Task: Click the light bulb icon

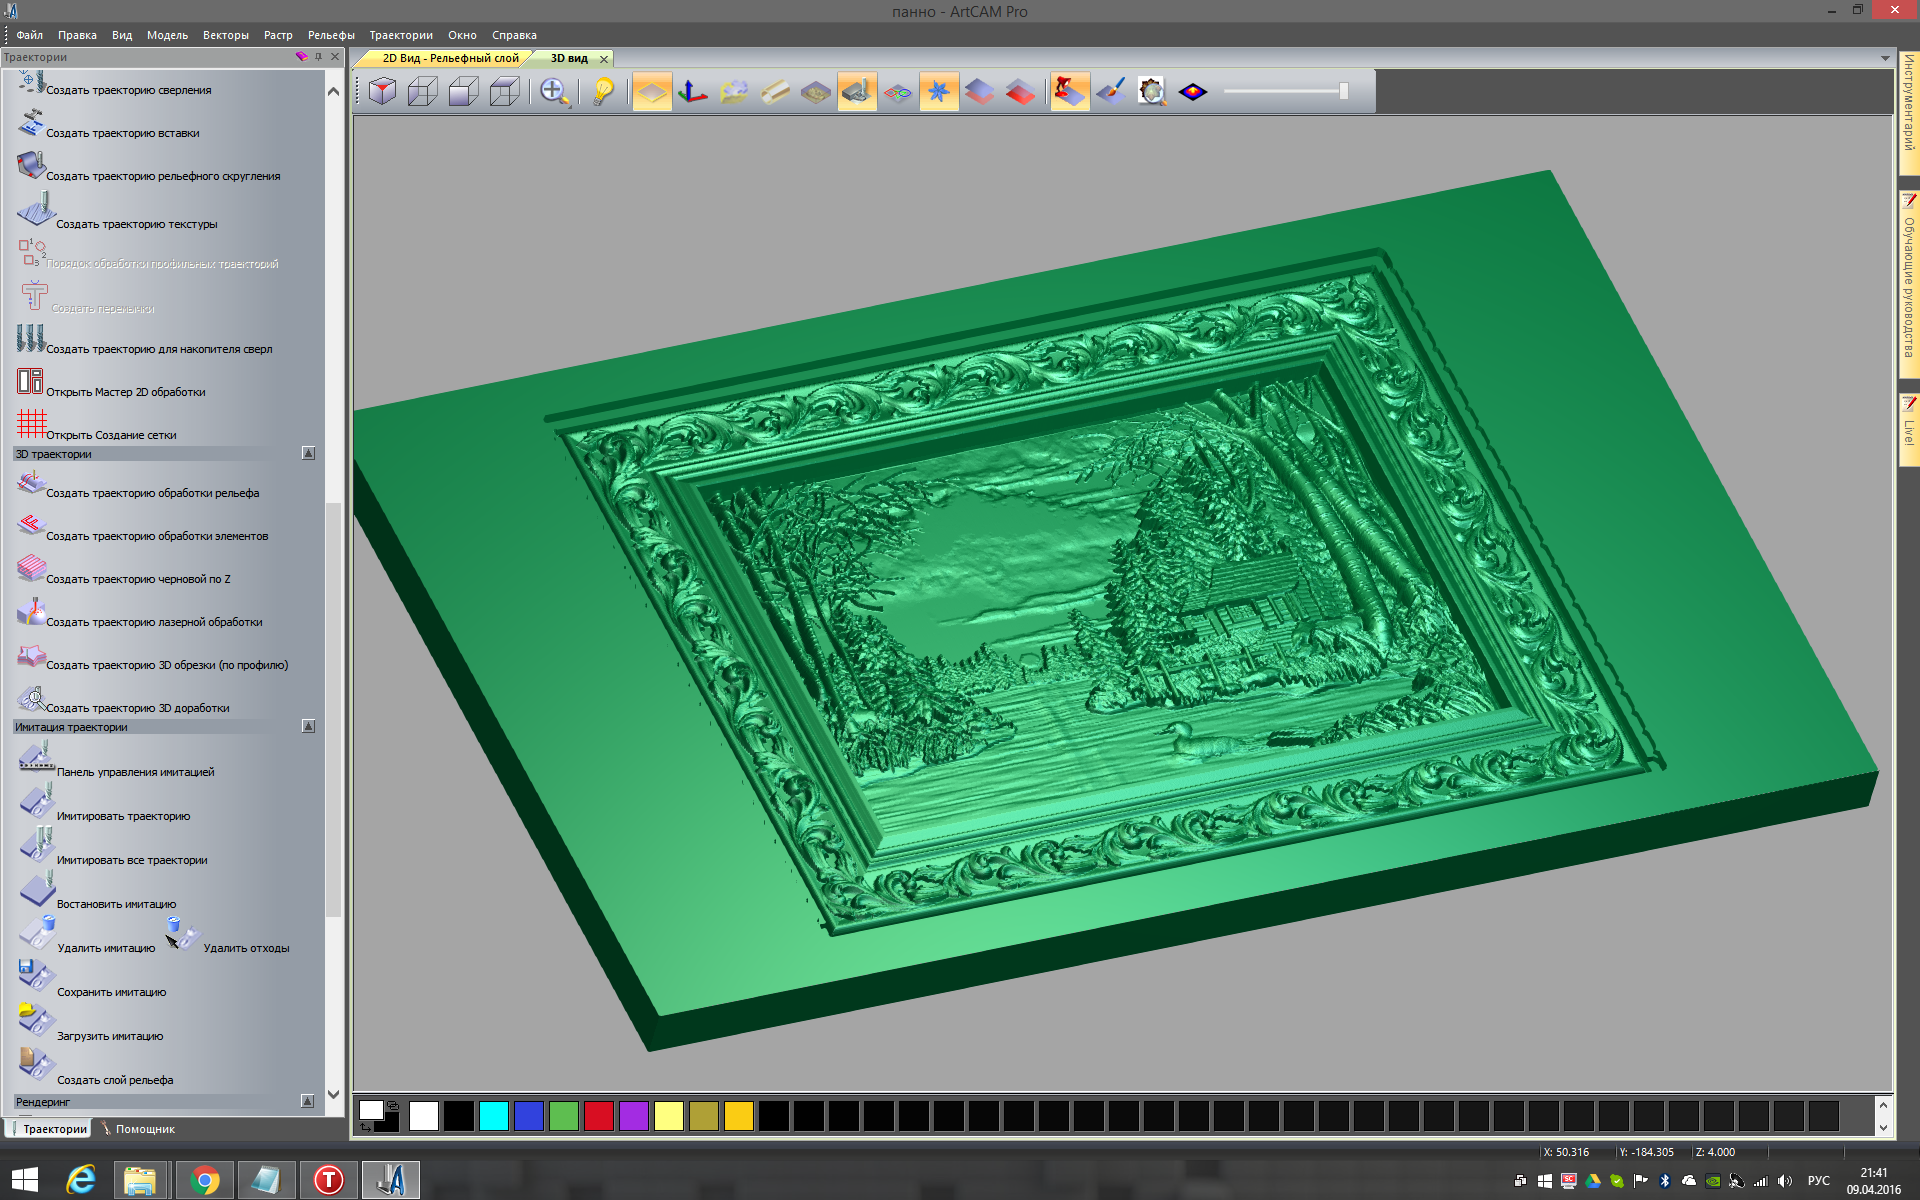Action: 603,92
